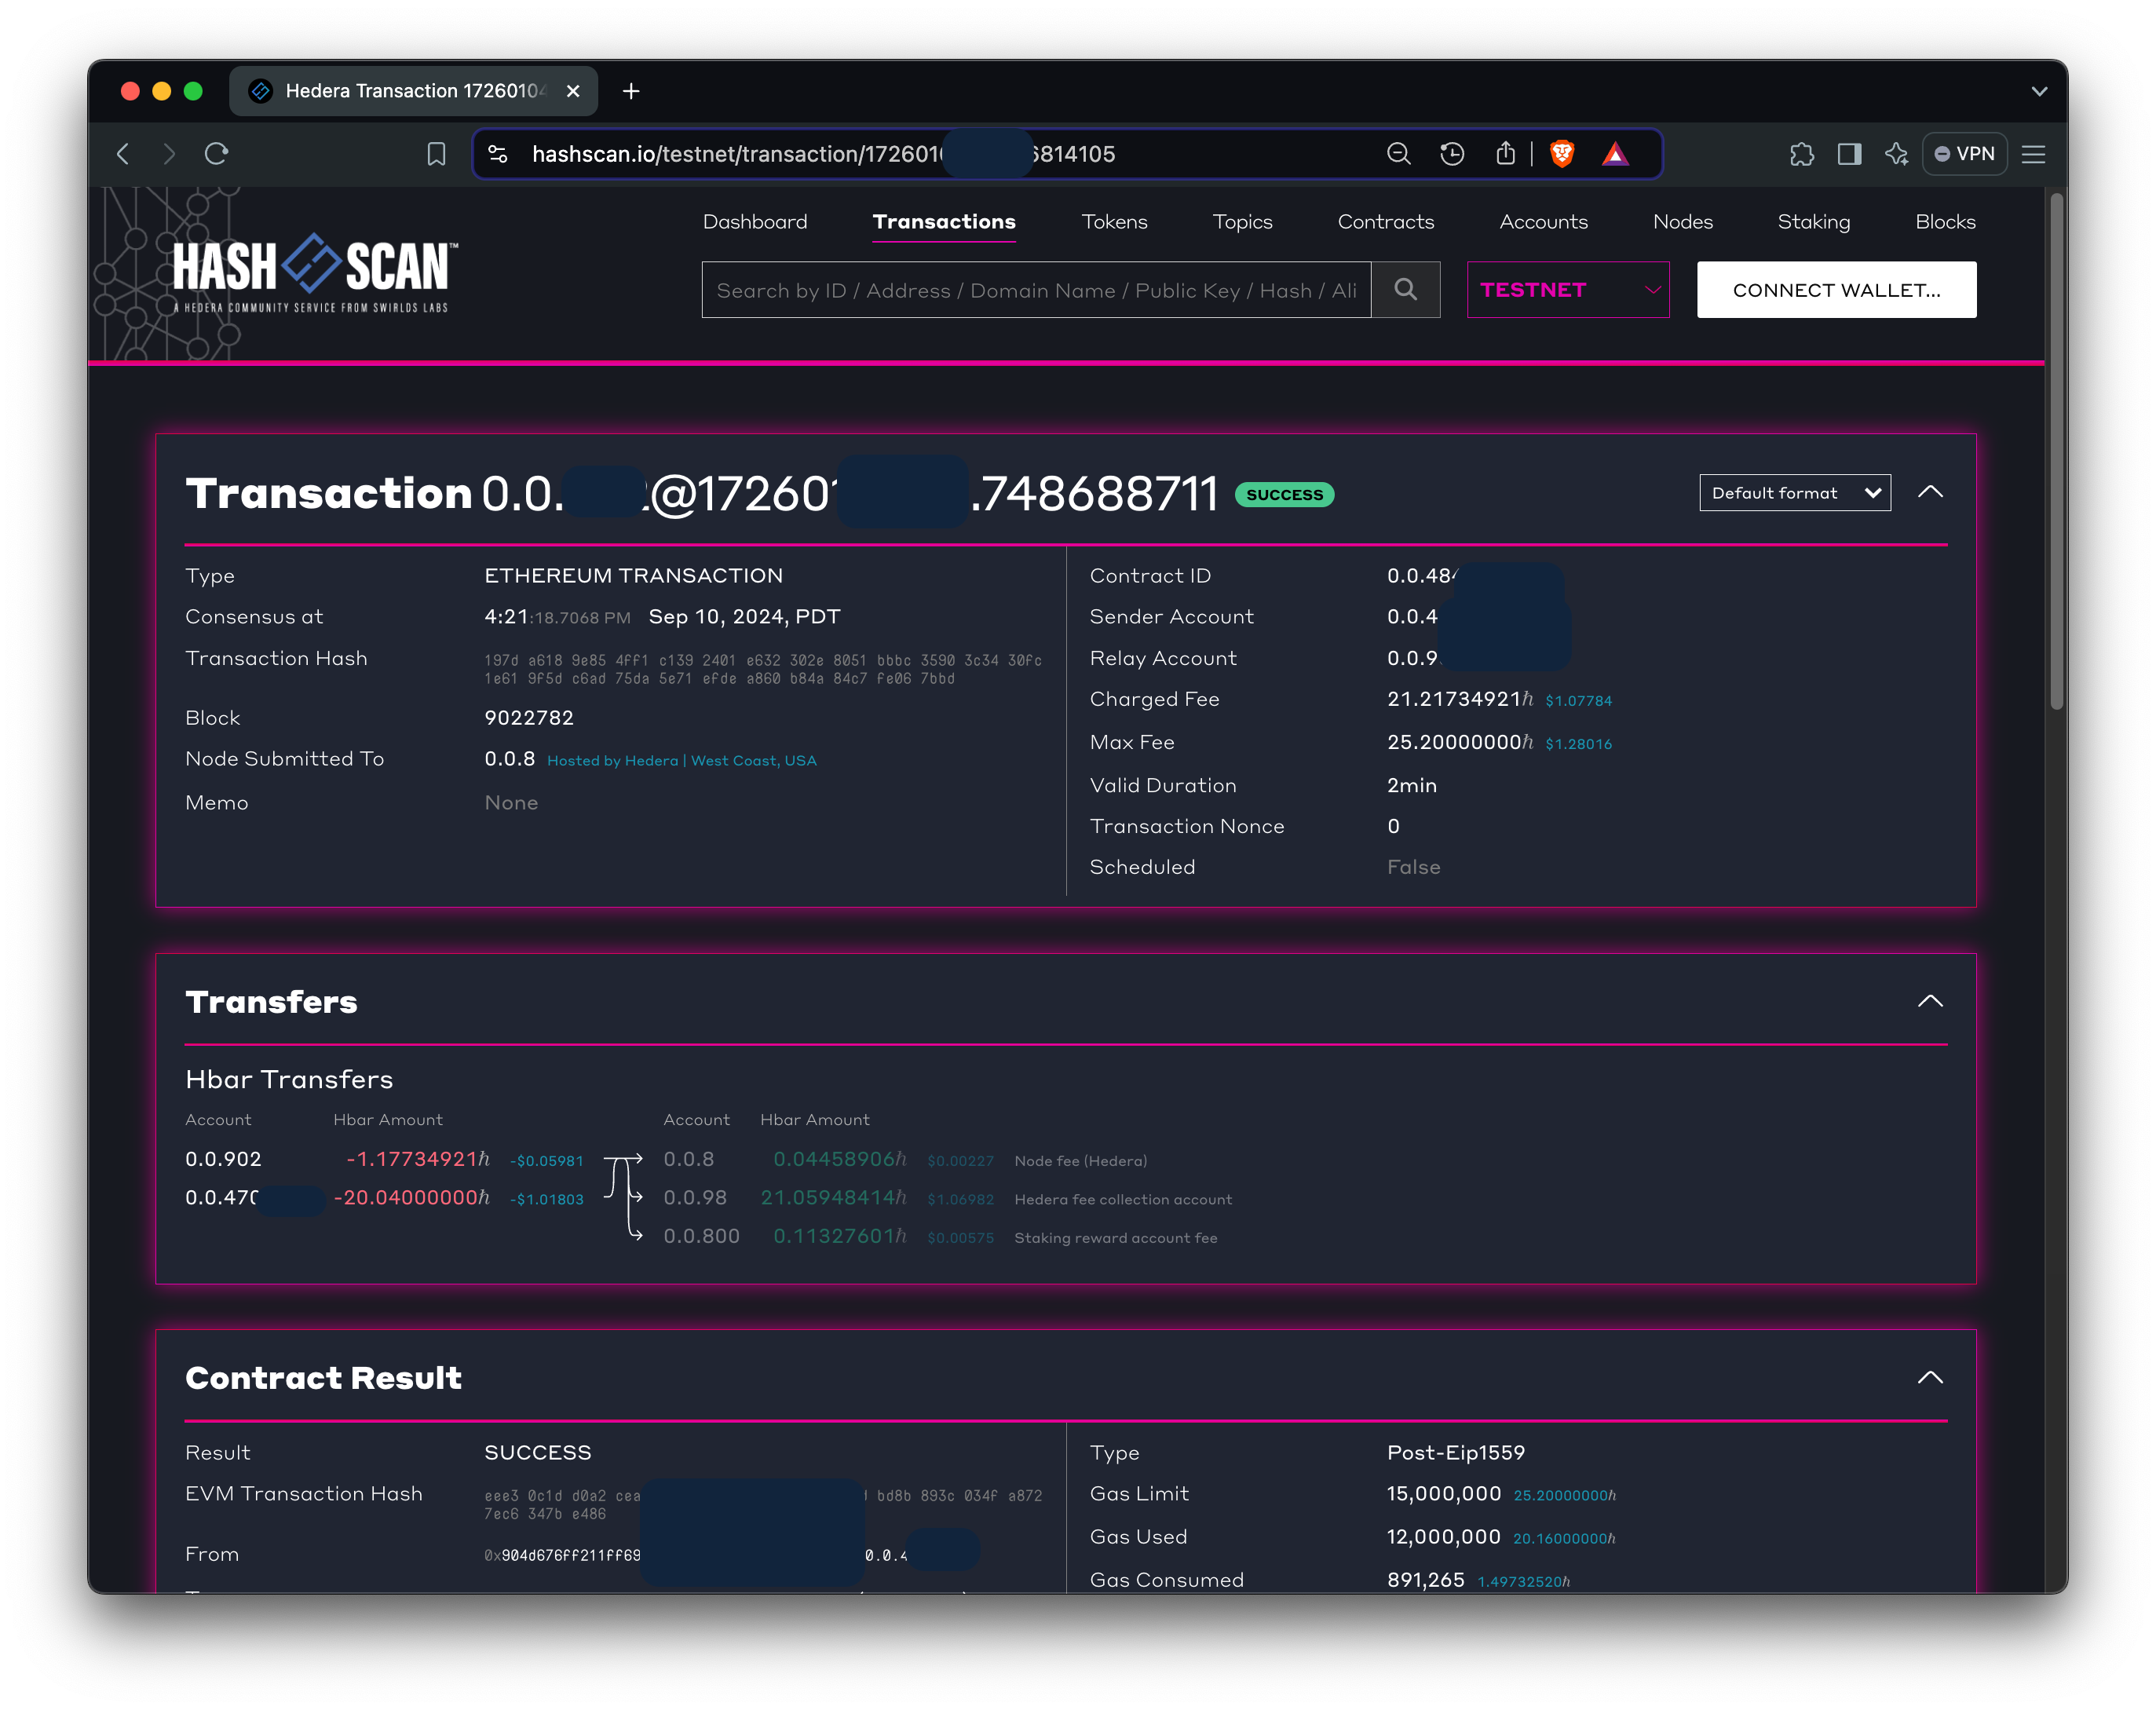Toggle the VPN button
Image resolution: width=2156 pixels, height=1710 pixels.
[1964, 154]
